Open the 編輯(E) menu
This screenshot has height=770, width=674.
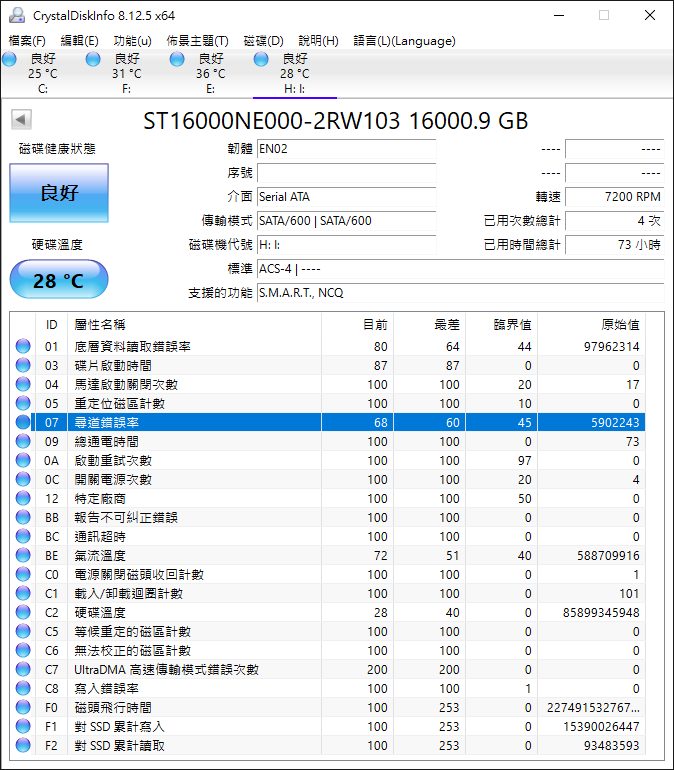click(x=79, y=41)
